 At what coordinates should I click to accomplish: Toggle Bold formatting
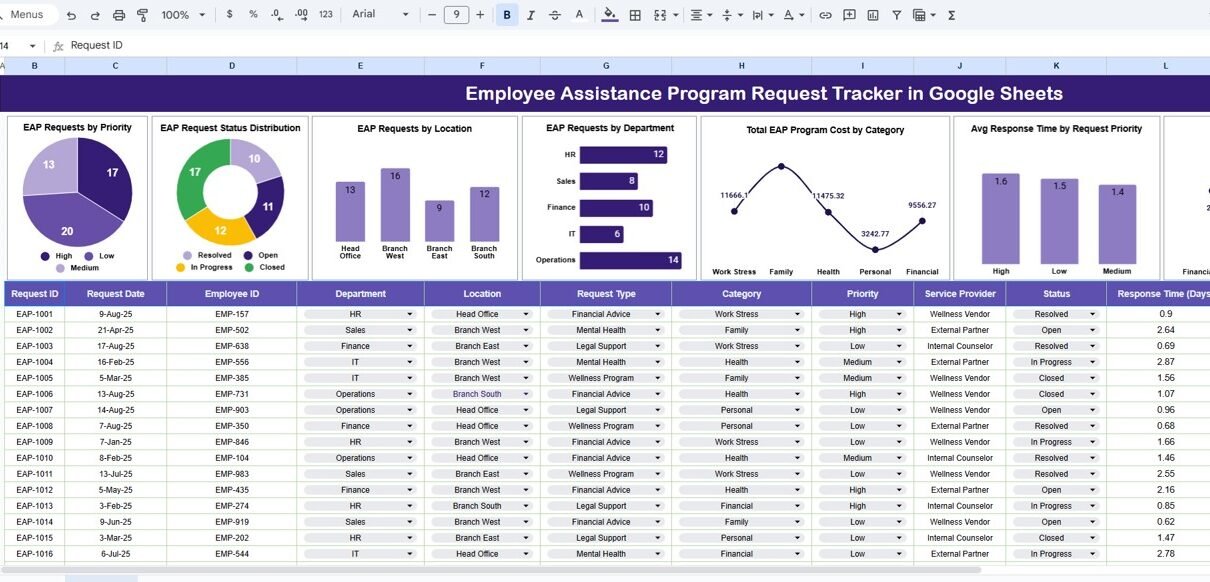[507, 15]
